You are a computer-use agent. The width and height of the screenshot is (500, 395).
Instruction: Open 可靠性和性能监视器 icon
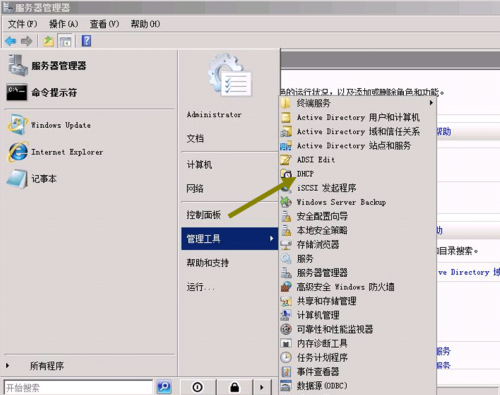click(286, 329)
